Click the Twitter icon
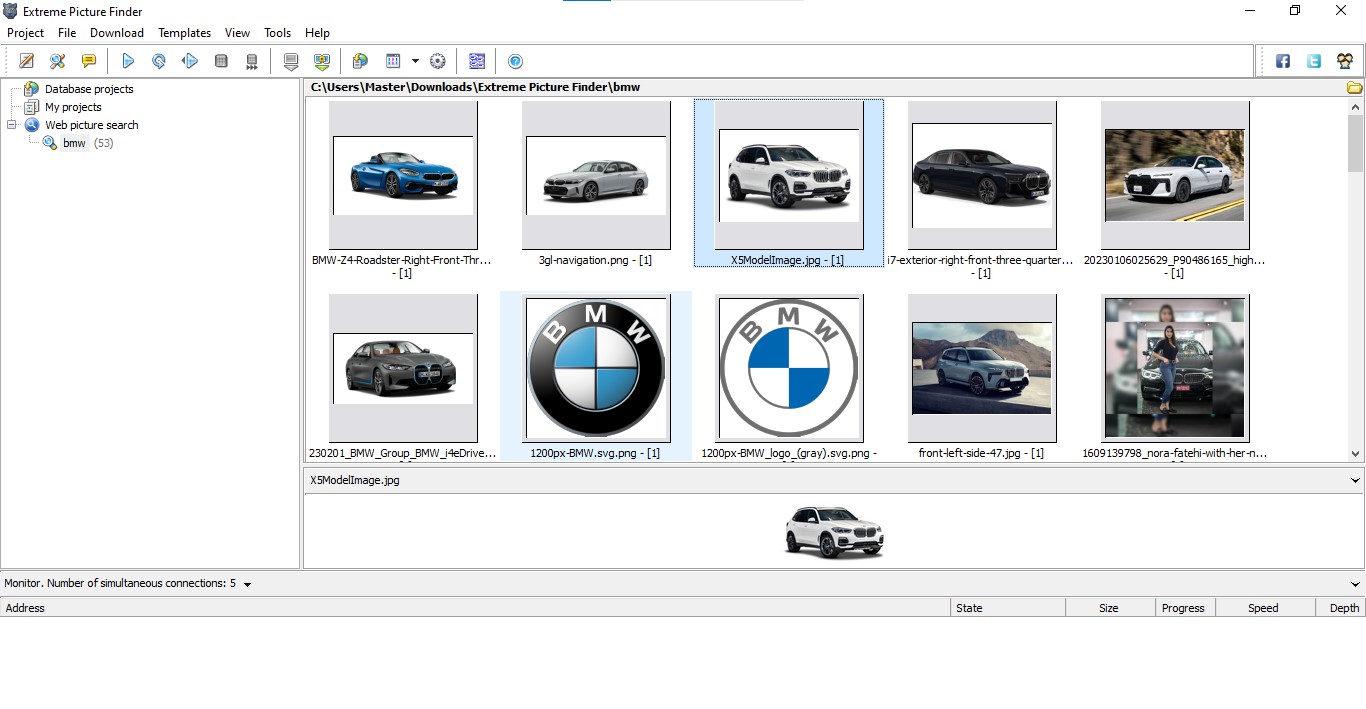The width and height of the screenshot is (1366, 709). [1314, 61]
